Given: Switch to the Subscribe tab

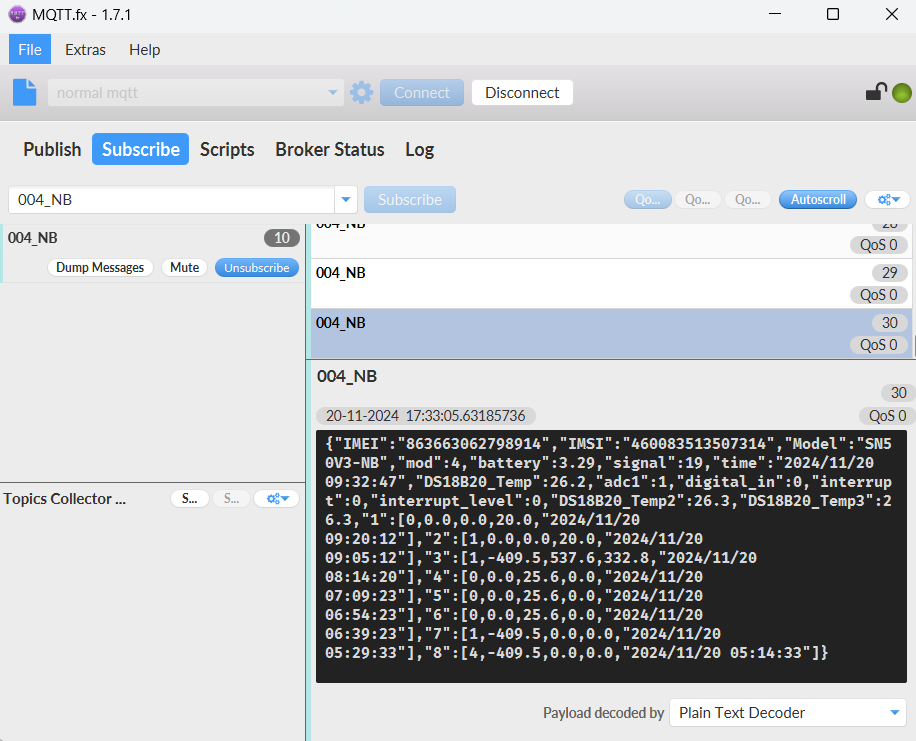Looking at the screenshot, I should 140,150.
